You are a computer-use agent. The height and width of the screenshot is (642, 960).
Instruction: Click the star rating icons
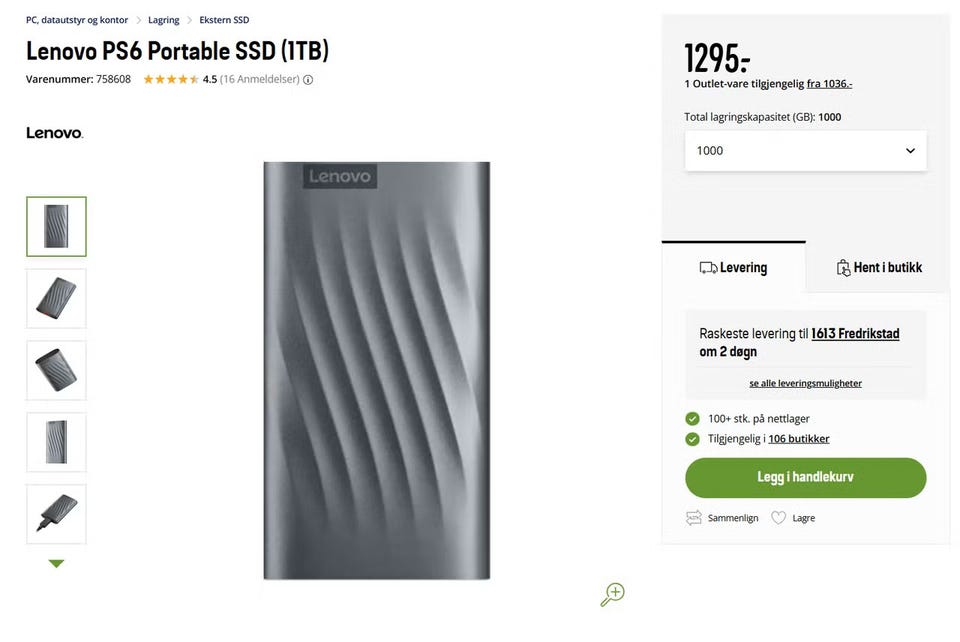click(171, 80)
